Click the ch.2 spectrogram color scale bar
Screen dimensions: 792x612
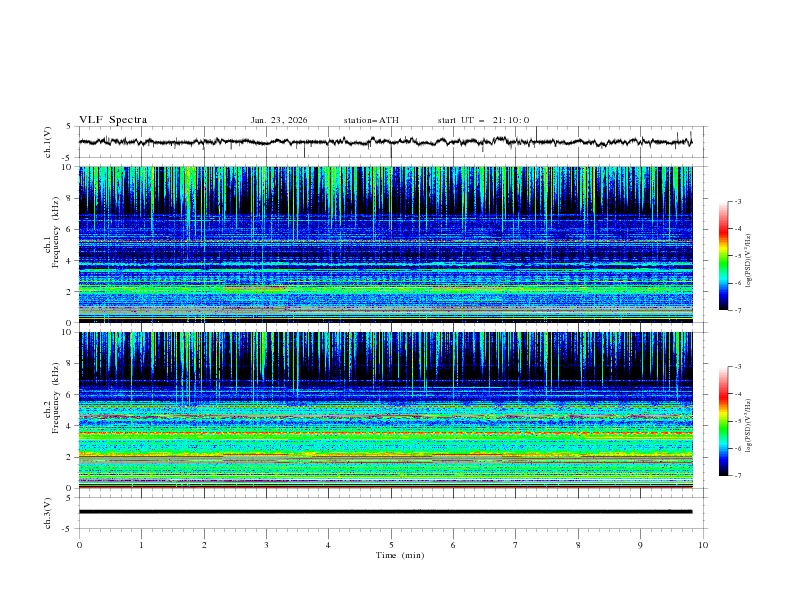coord(723,421)
